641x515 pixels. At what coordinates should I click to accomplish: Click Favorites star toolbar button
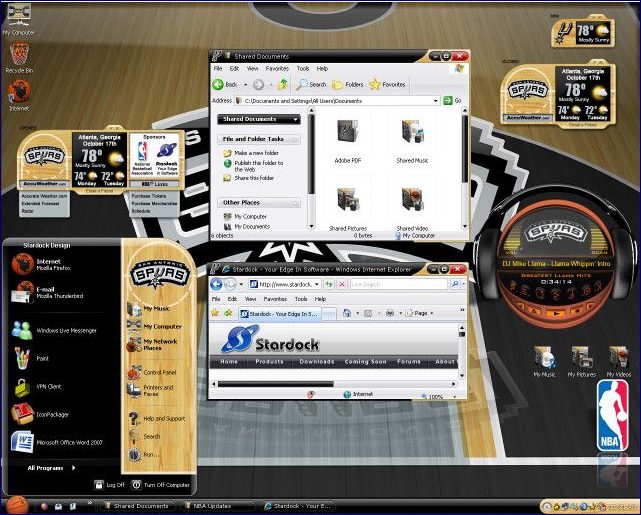[x=387, y=85]
